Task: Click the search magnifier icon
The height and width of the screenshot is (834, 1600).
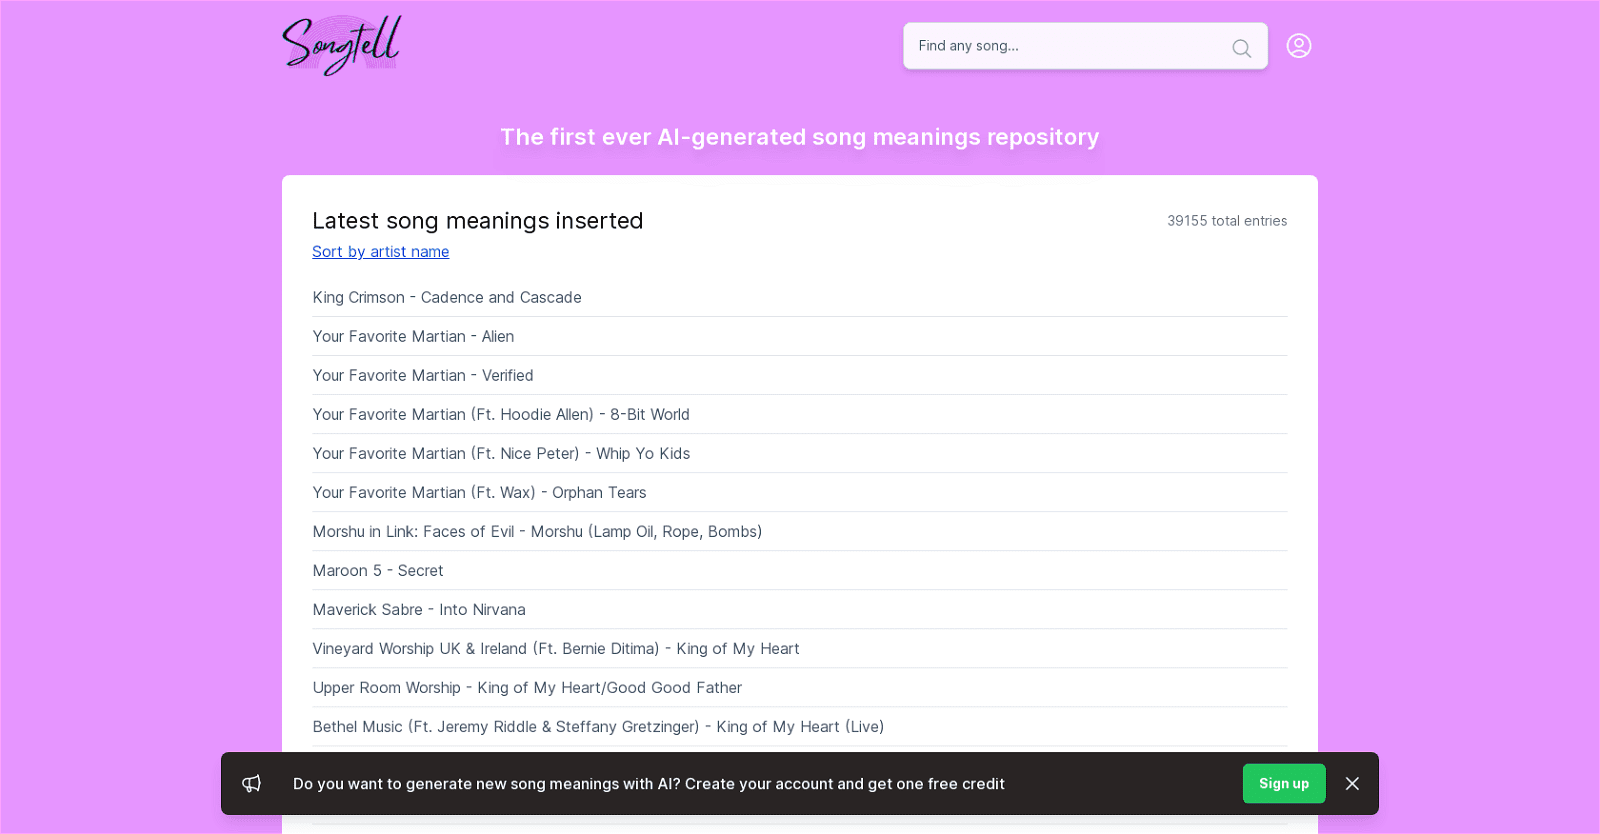Action: tap(1241, 48)
